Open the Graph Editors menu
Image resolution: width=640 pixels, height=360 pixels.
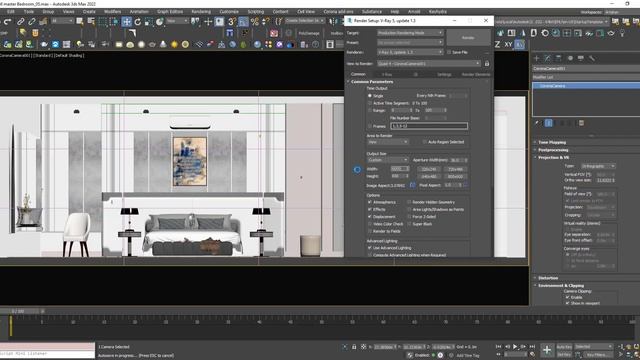click(170, 12)
